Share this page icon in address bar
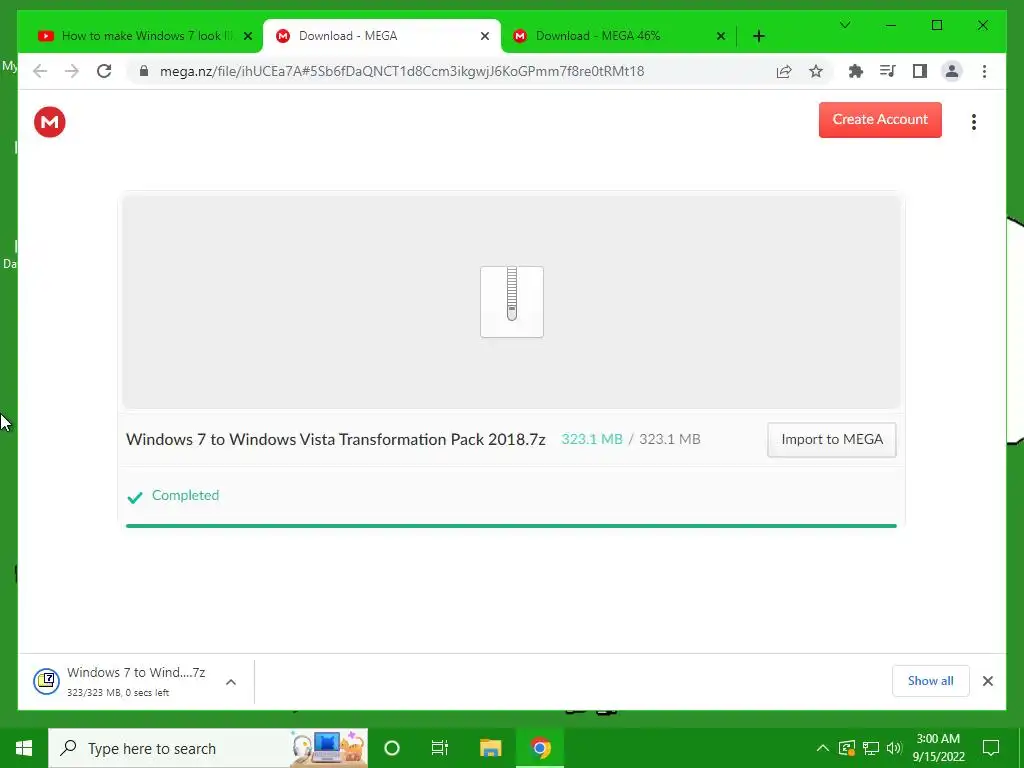 [x=784, y=71]
